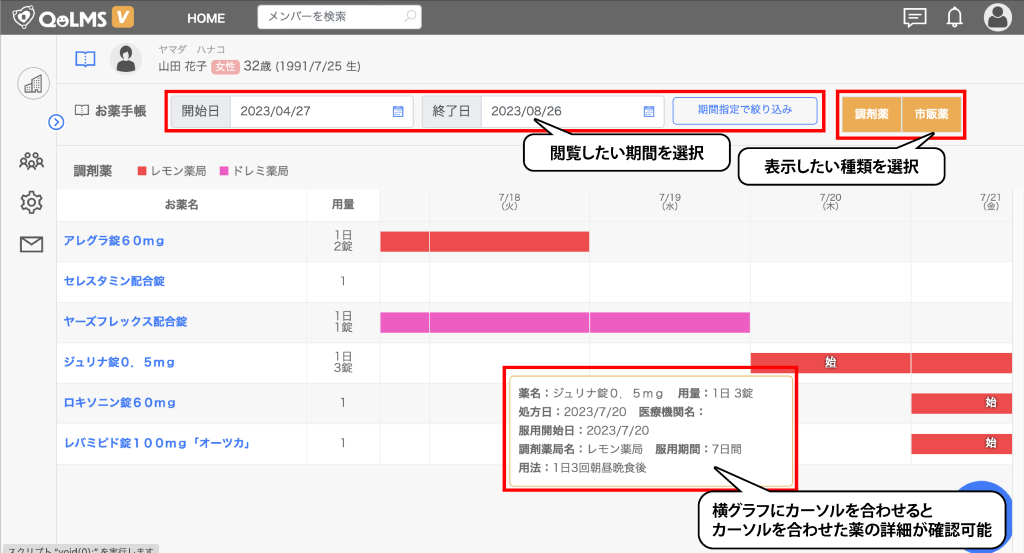
Task: Click the facility building icon in sidebar
Action: coord(33,84)
